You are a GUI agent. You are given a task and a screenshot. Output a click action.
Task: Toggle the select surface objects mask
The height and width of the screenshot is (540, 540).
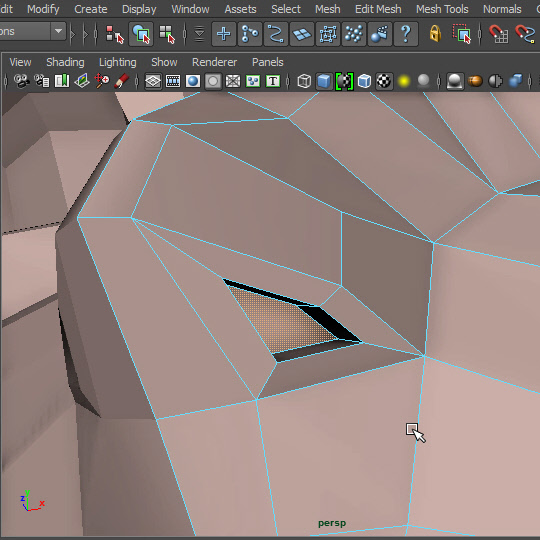click(302, 34)
